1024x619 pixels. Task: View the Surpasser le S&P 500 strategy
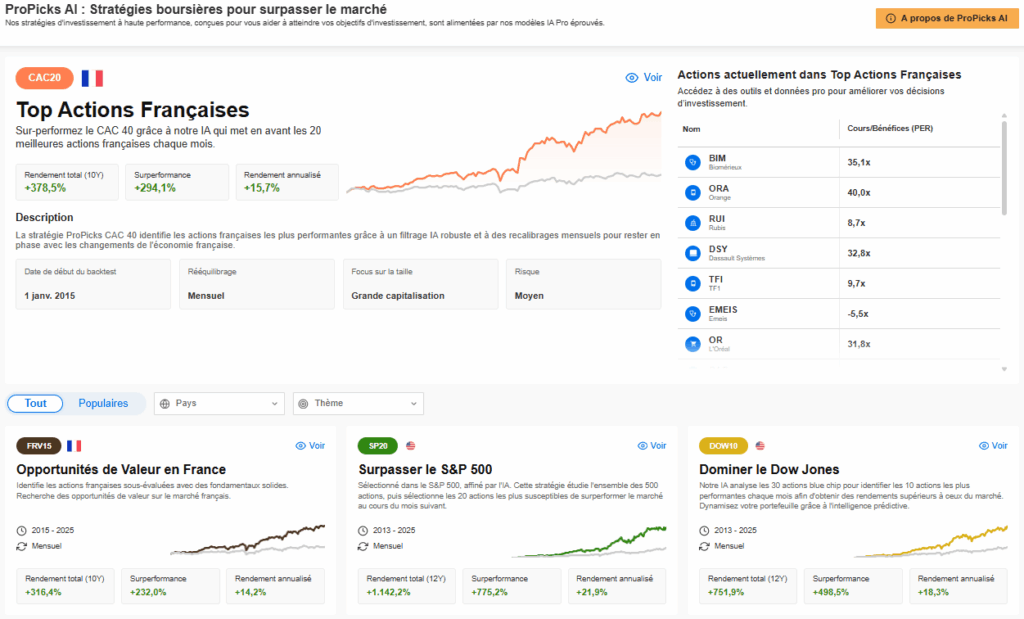652,446
